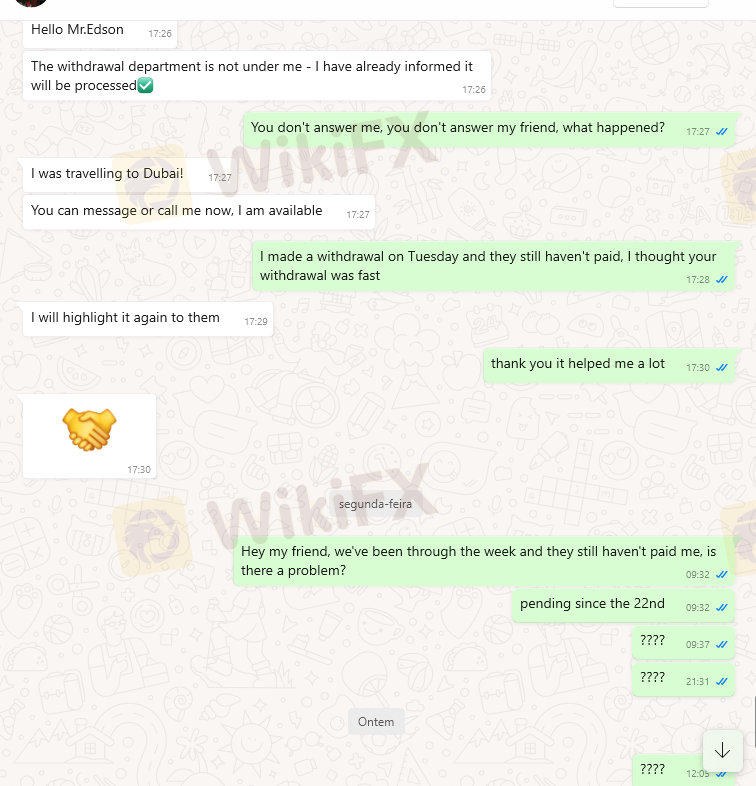Click the profile avatar at top left
This screenshot has height=786, width=756.
(31, 3)
